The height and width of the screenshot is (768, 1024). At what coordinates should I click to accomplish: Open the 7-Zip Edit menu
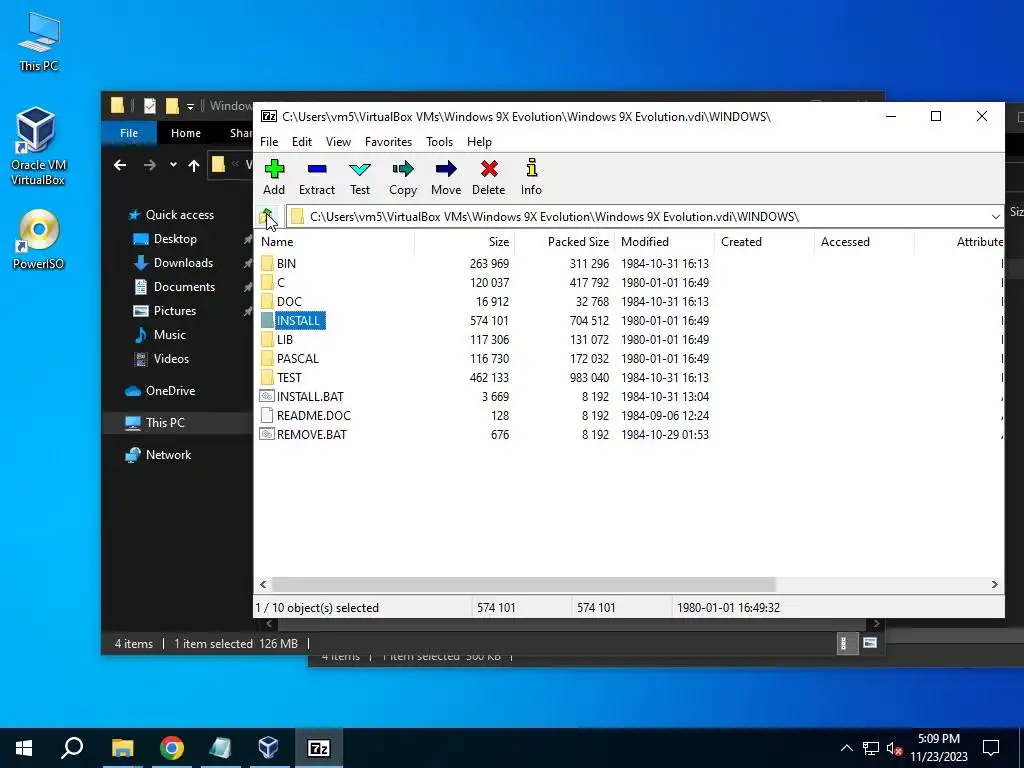302,142
